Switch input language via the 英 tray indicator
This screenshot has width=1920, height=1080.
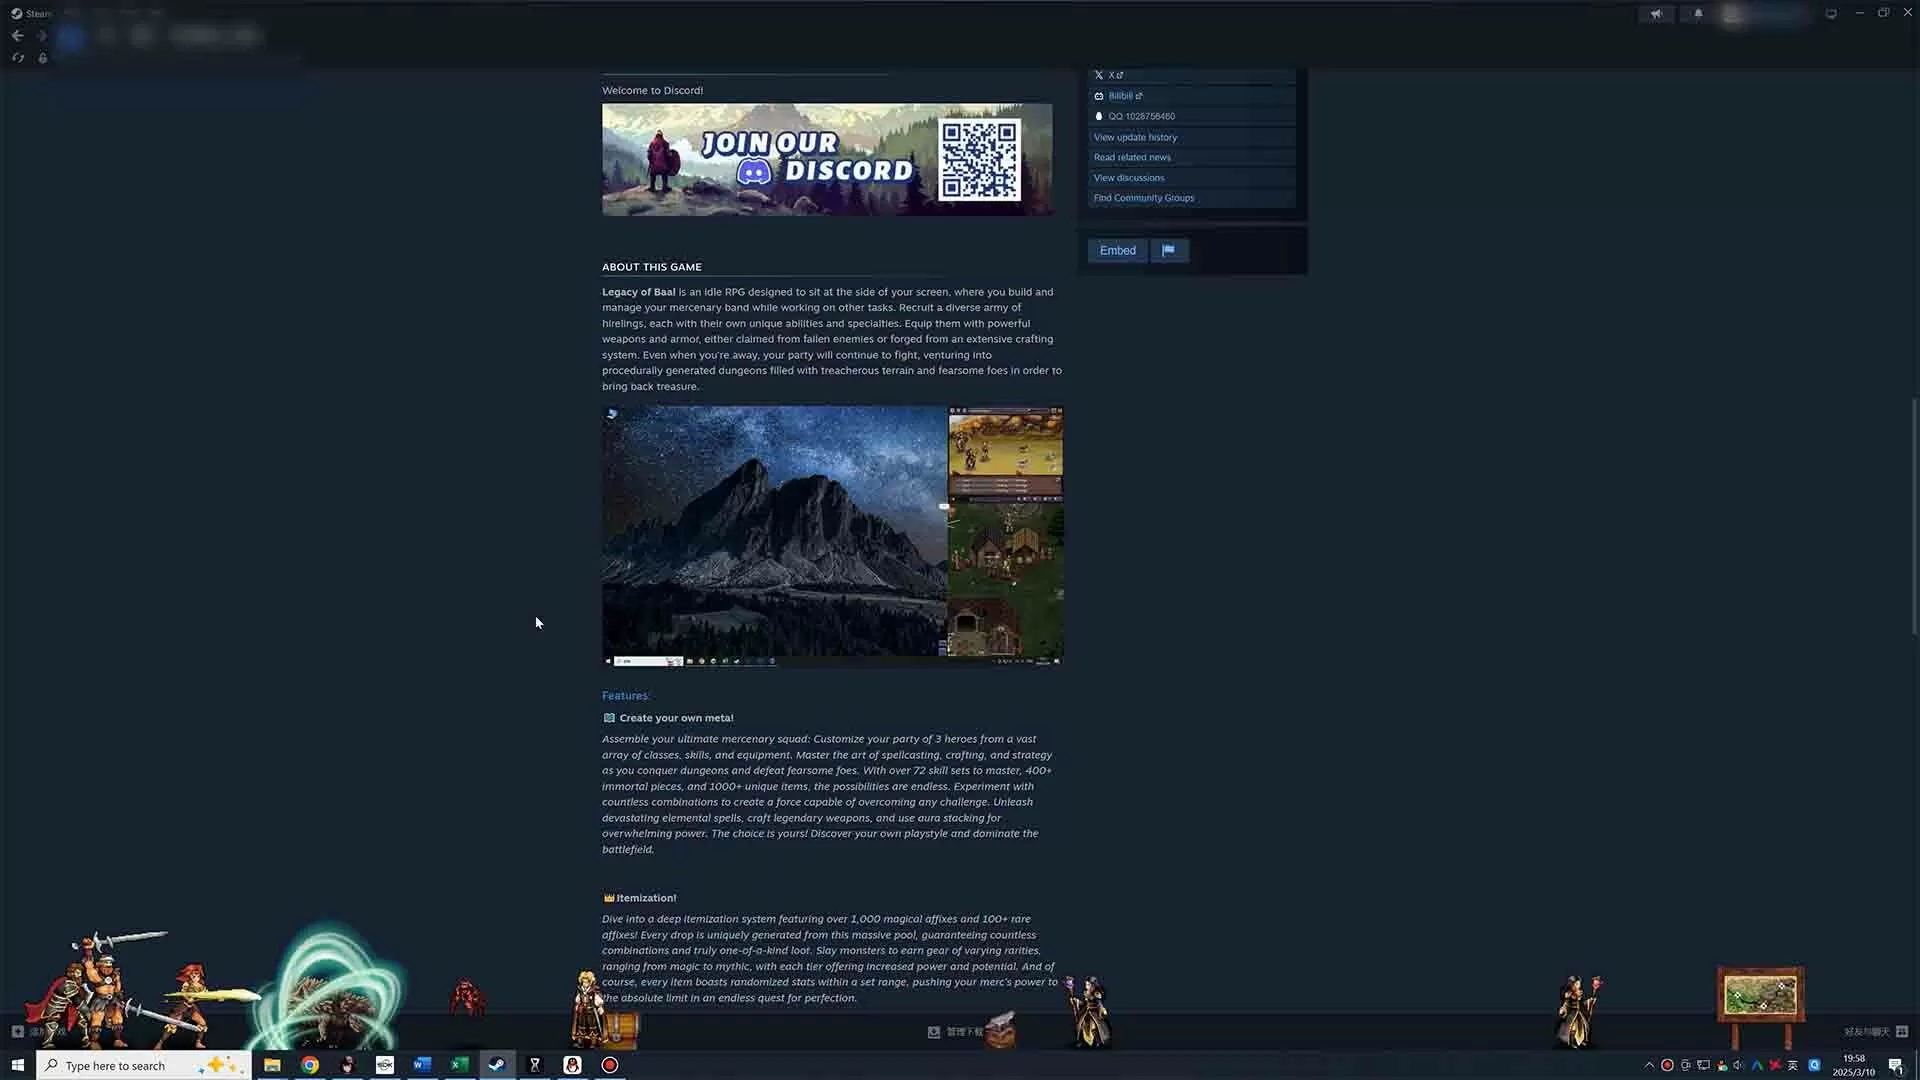[1793, 1065]
